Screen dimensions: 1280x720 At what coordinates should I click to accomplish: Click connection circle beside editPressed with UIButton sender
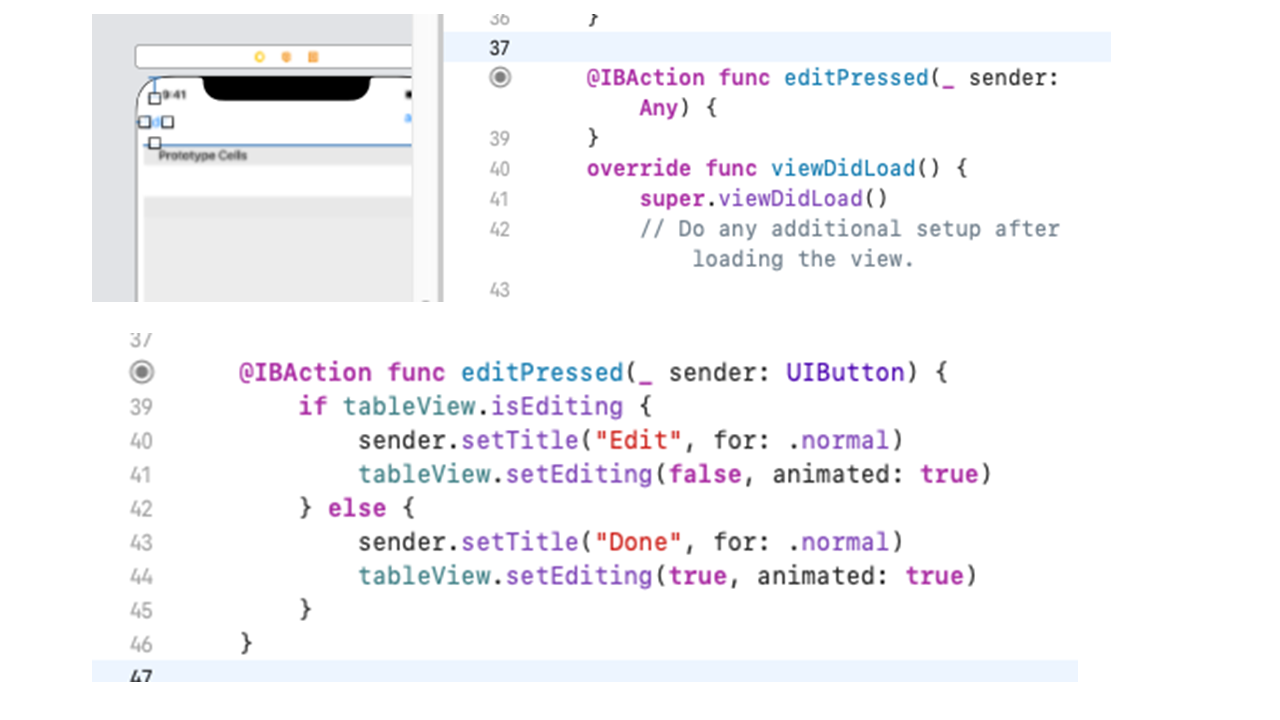142,372
